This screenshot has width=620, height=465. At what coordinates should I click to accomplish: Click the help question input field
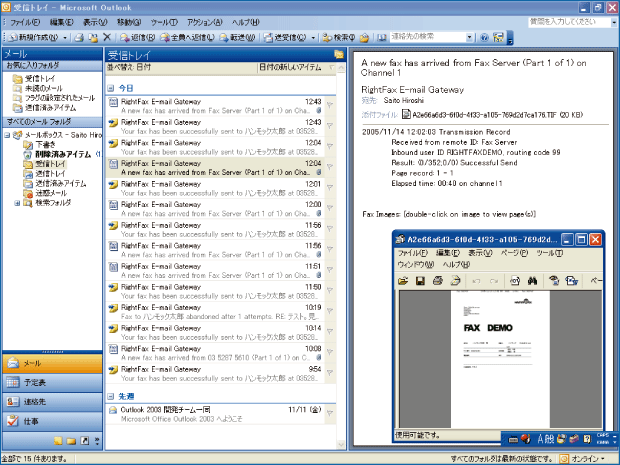point(569,22)
